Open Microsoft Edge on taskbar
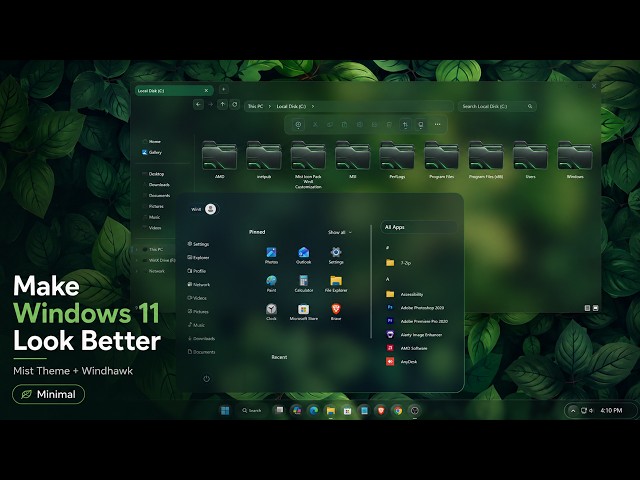 313,410
